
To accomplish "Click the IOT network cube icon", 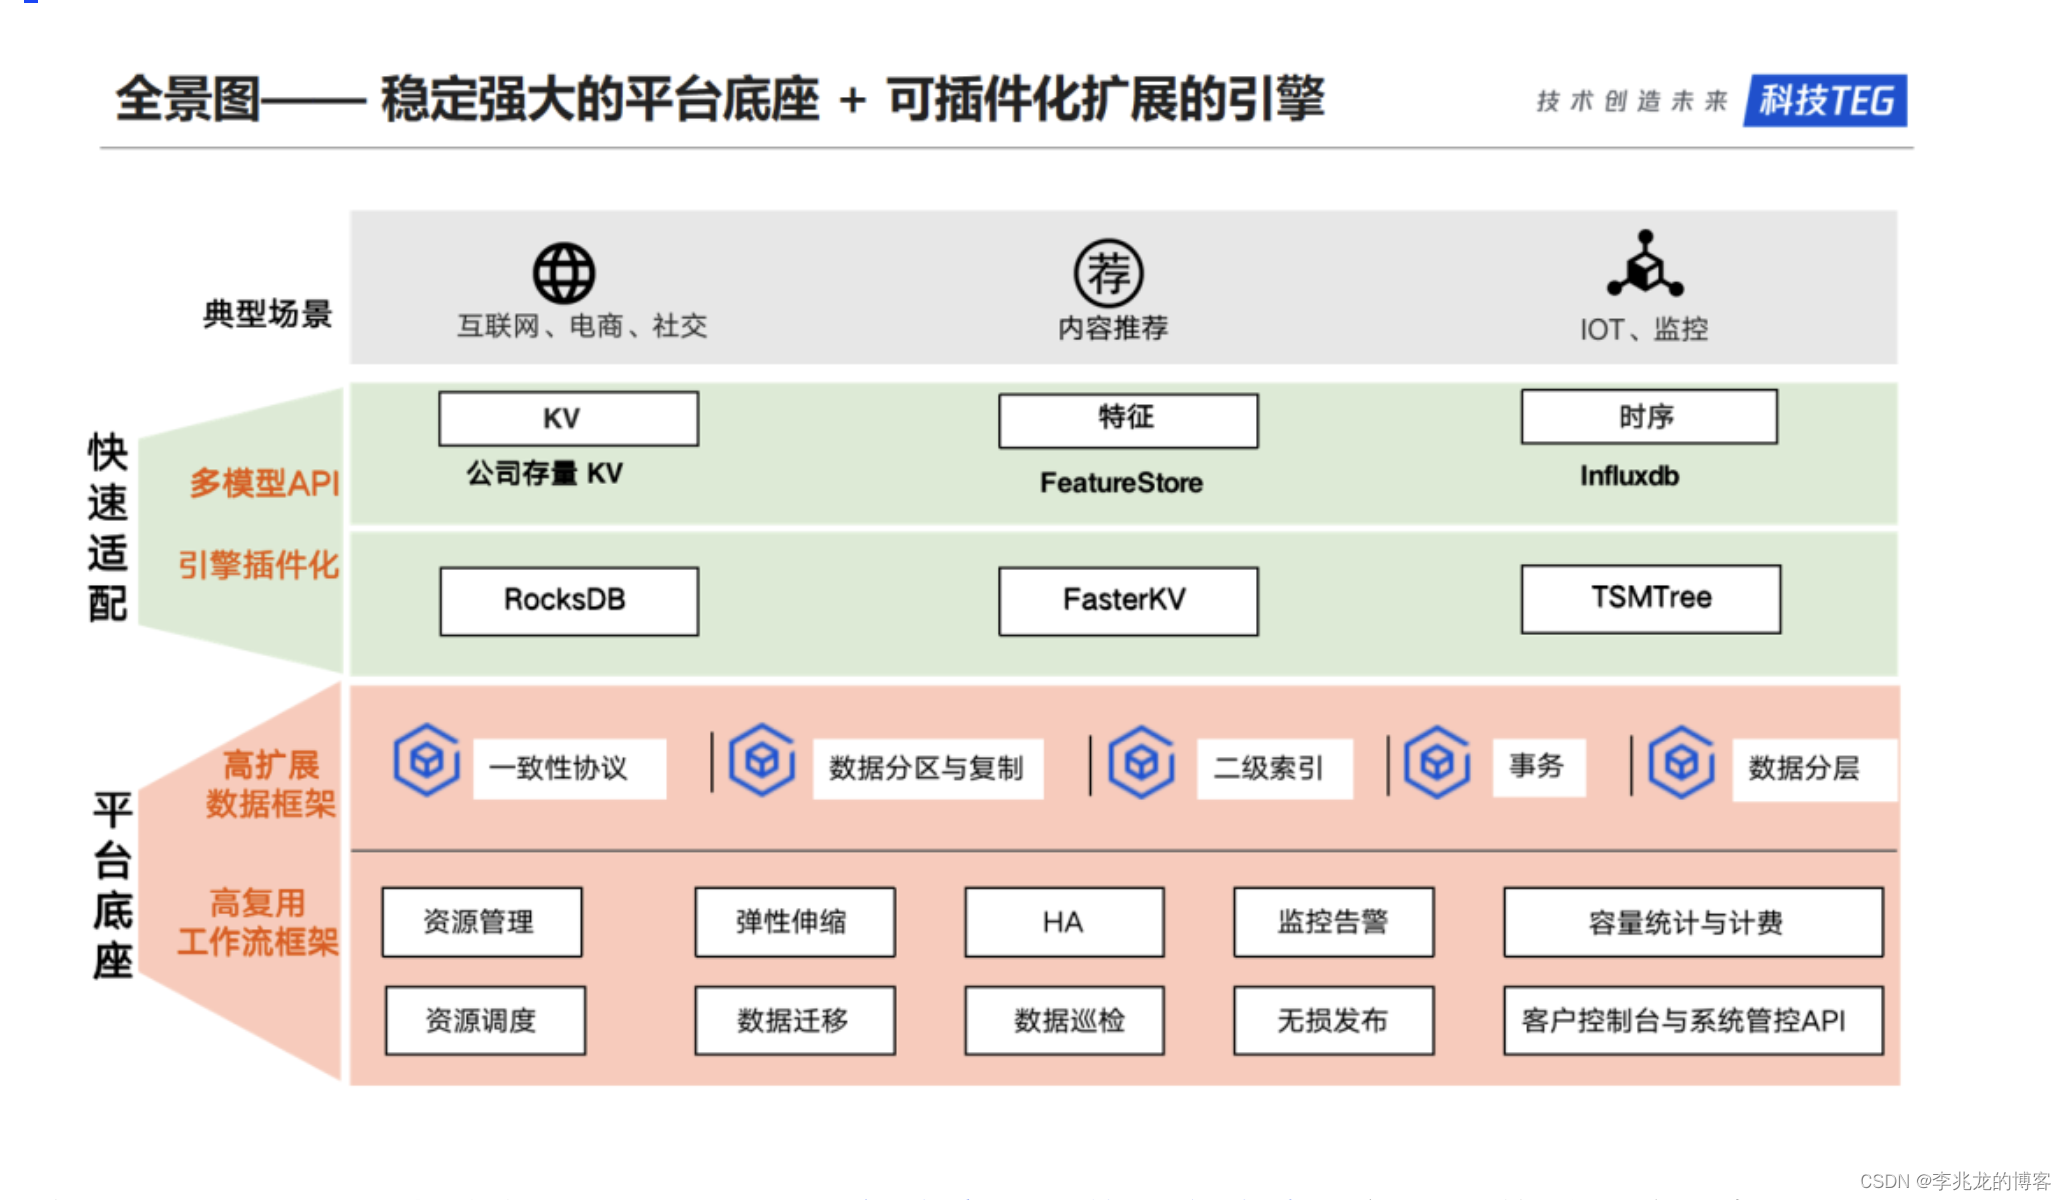I will [1645, 264].
